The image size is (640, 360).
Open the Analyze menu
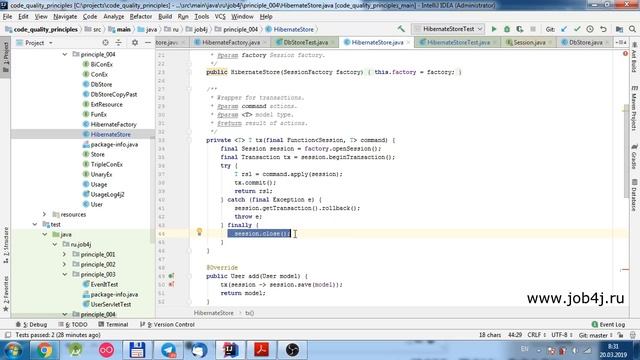(113, 17)
